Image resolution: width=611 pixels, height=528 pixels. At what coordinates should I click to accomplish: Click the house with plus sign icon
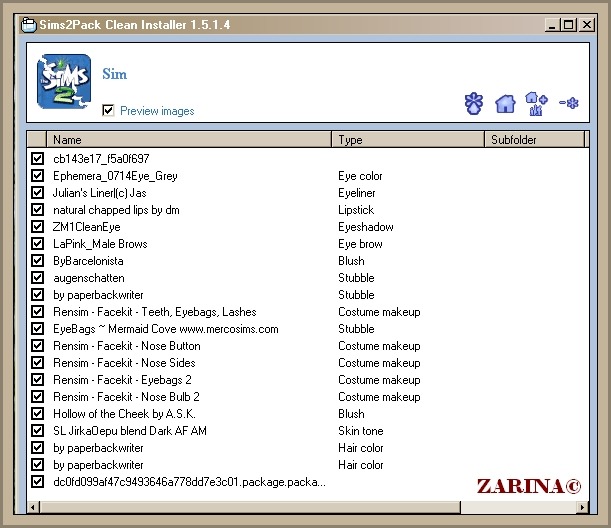tap(536, 104)
